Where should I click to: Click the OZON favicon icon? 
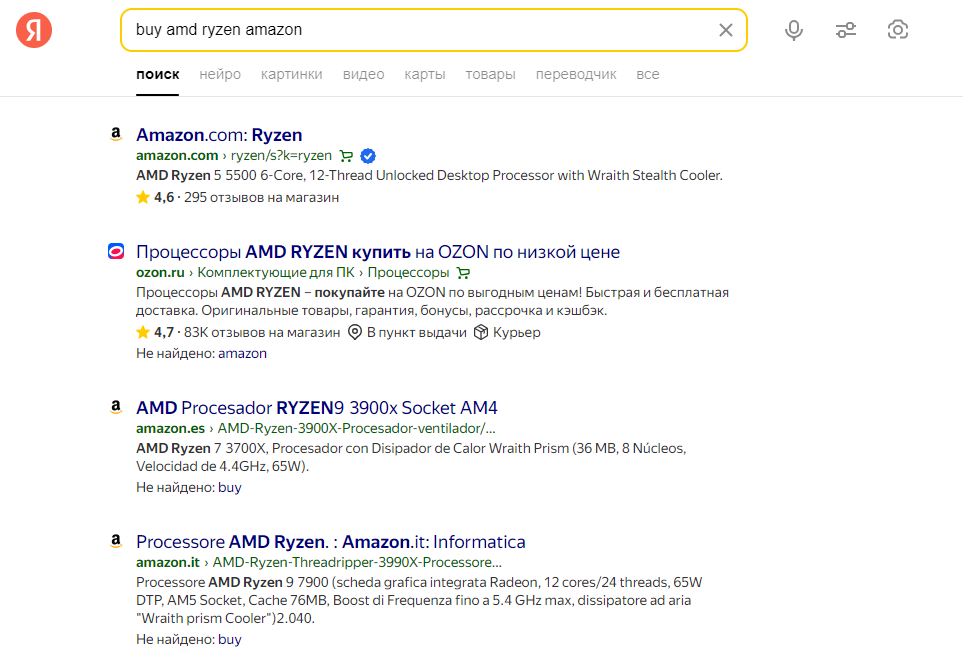(x=116, y=251)
